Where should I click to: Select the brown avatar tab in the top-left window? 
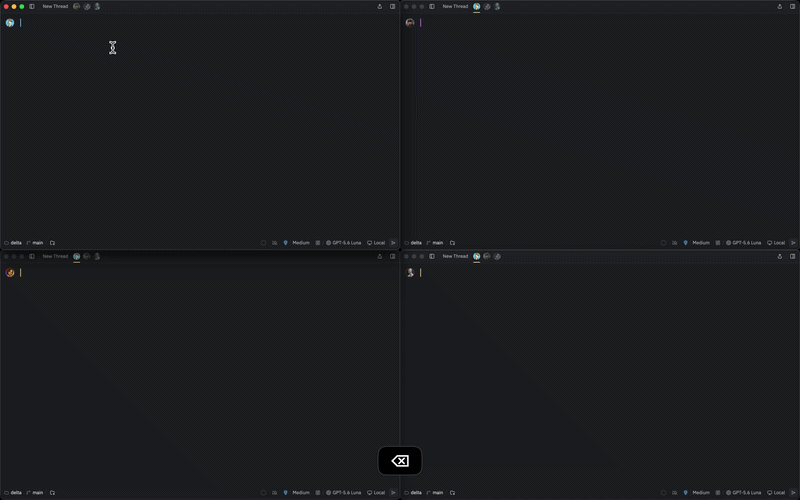77,7
